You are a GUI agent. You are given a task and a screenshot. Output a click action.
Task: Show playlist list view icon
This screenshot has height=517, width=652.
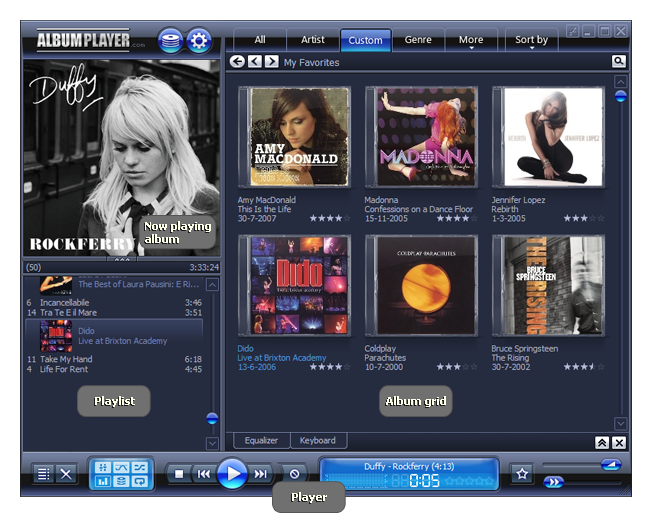(43, 474)
